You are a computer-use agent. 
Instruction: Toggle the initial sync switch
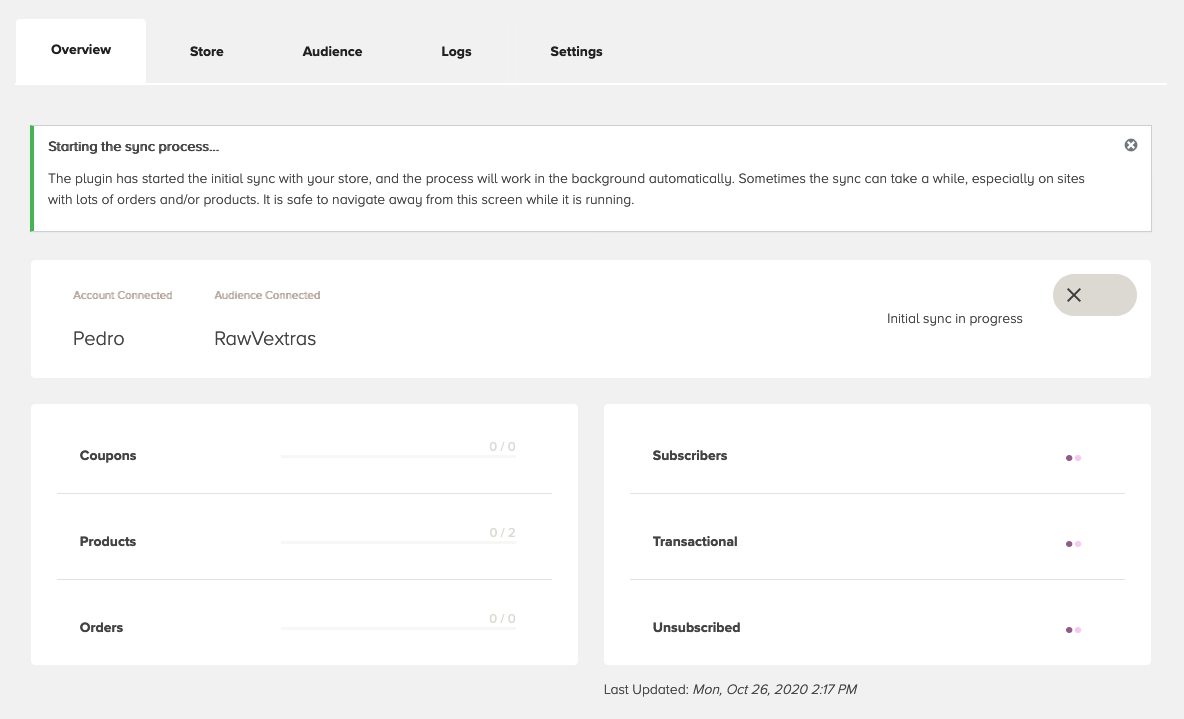coord(1094,295)
